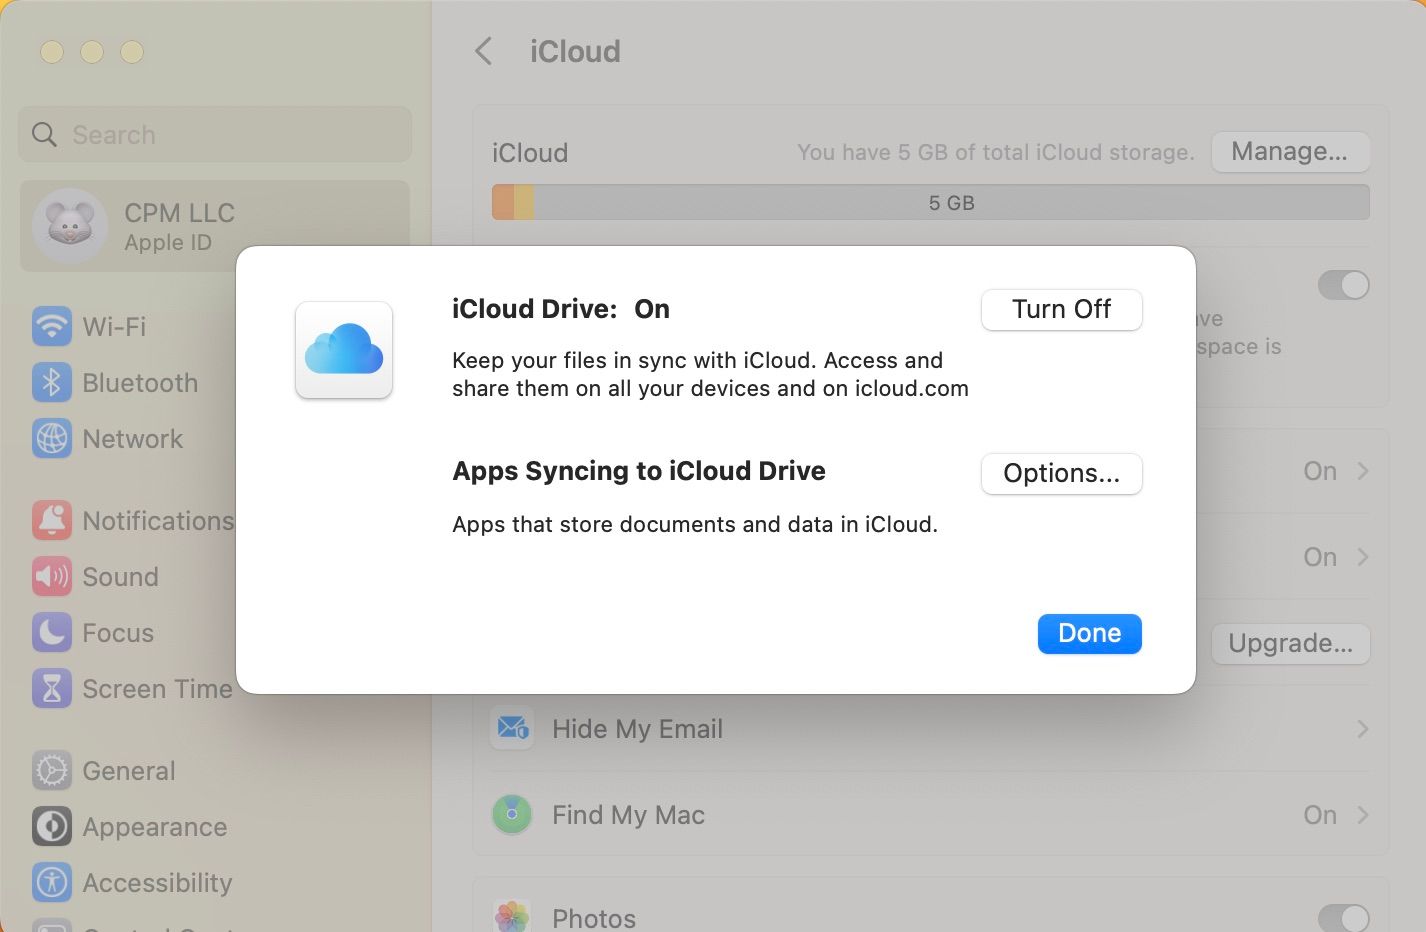Image resolution: width=1426 pixels, height=932 pixels.
Task: Select the Focus moon icon
Action: point(52,633)
